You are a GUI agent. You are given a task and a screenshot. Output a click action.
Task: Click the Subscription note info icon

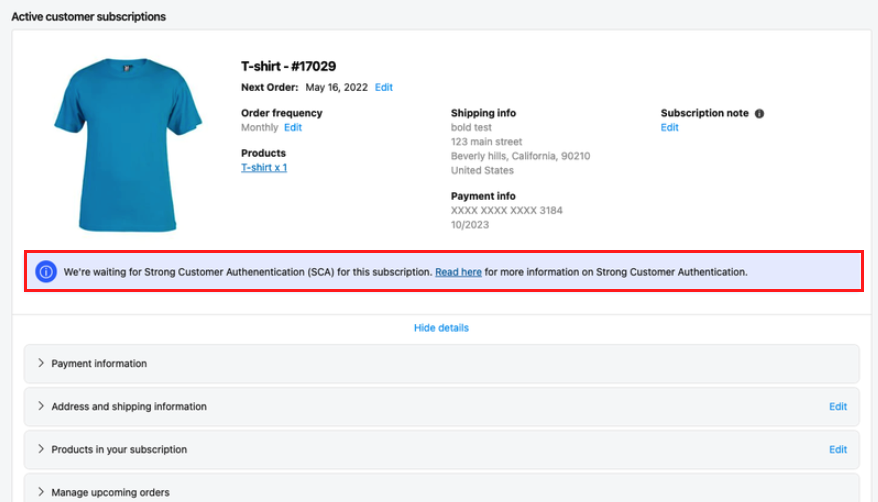point(759,114)
